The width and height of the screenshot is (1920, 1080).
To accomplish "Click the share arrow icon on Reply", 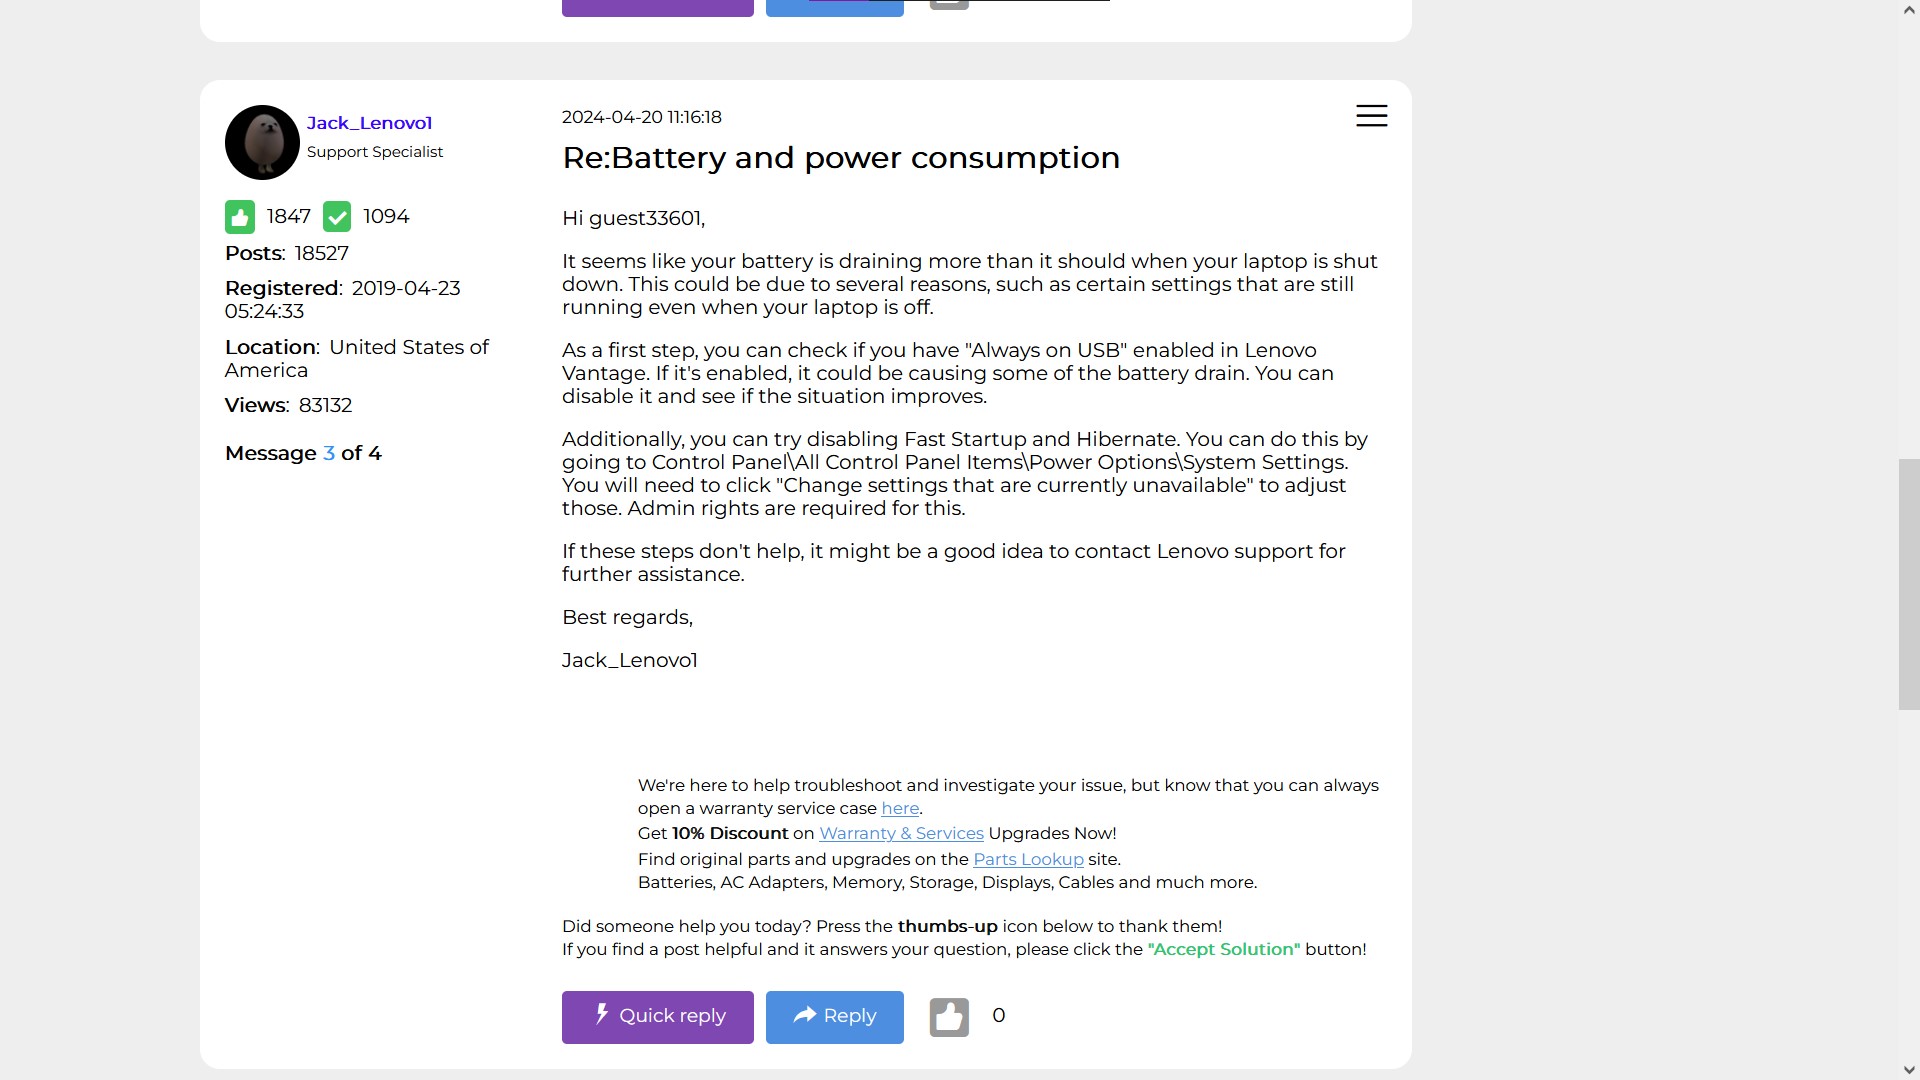I will click(806, 1015).
